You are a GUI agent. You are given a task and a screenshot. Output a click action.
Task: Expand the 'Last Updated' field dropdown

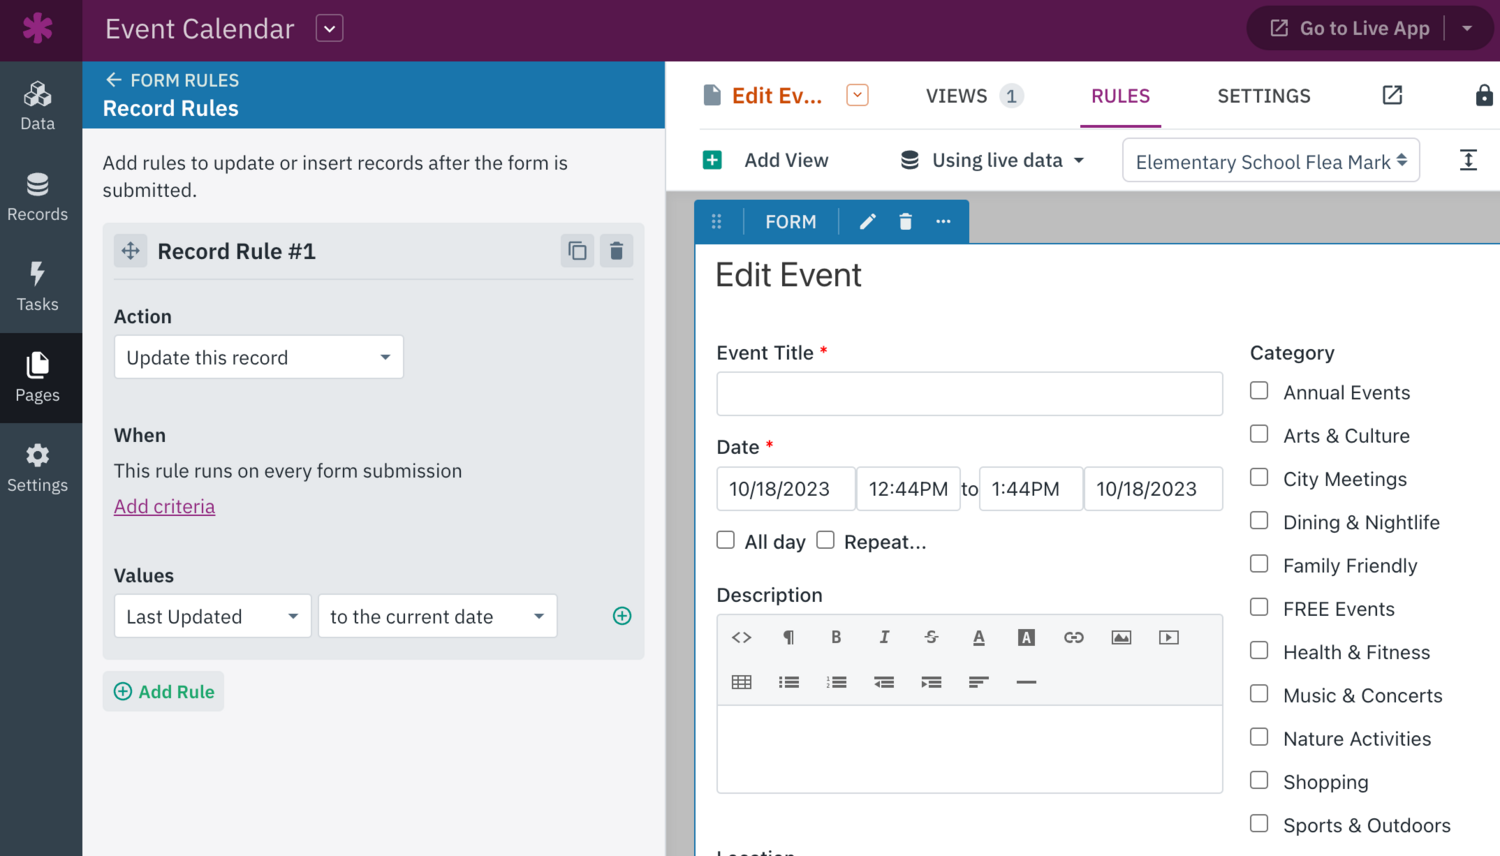[x=212, y=616]
